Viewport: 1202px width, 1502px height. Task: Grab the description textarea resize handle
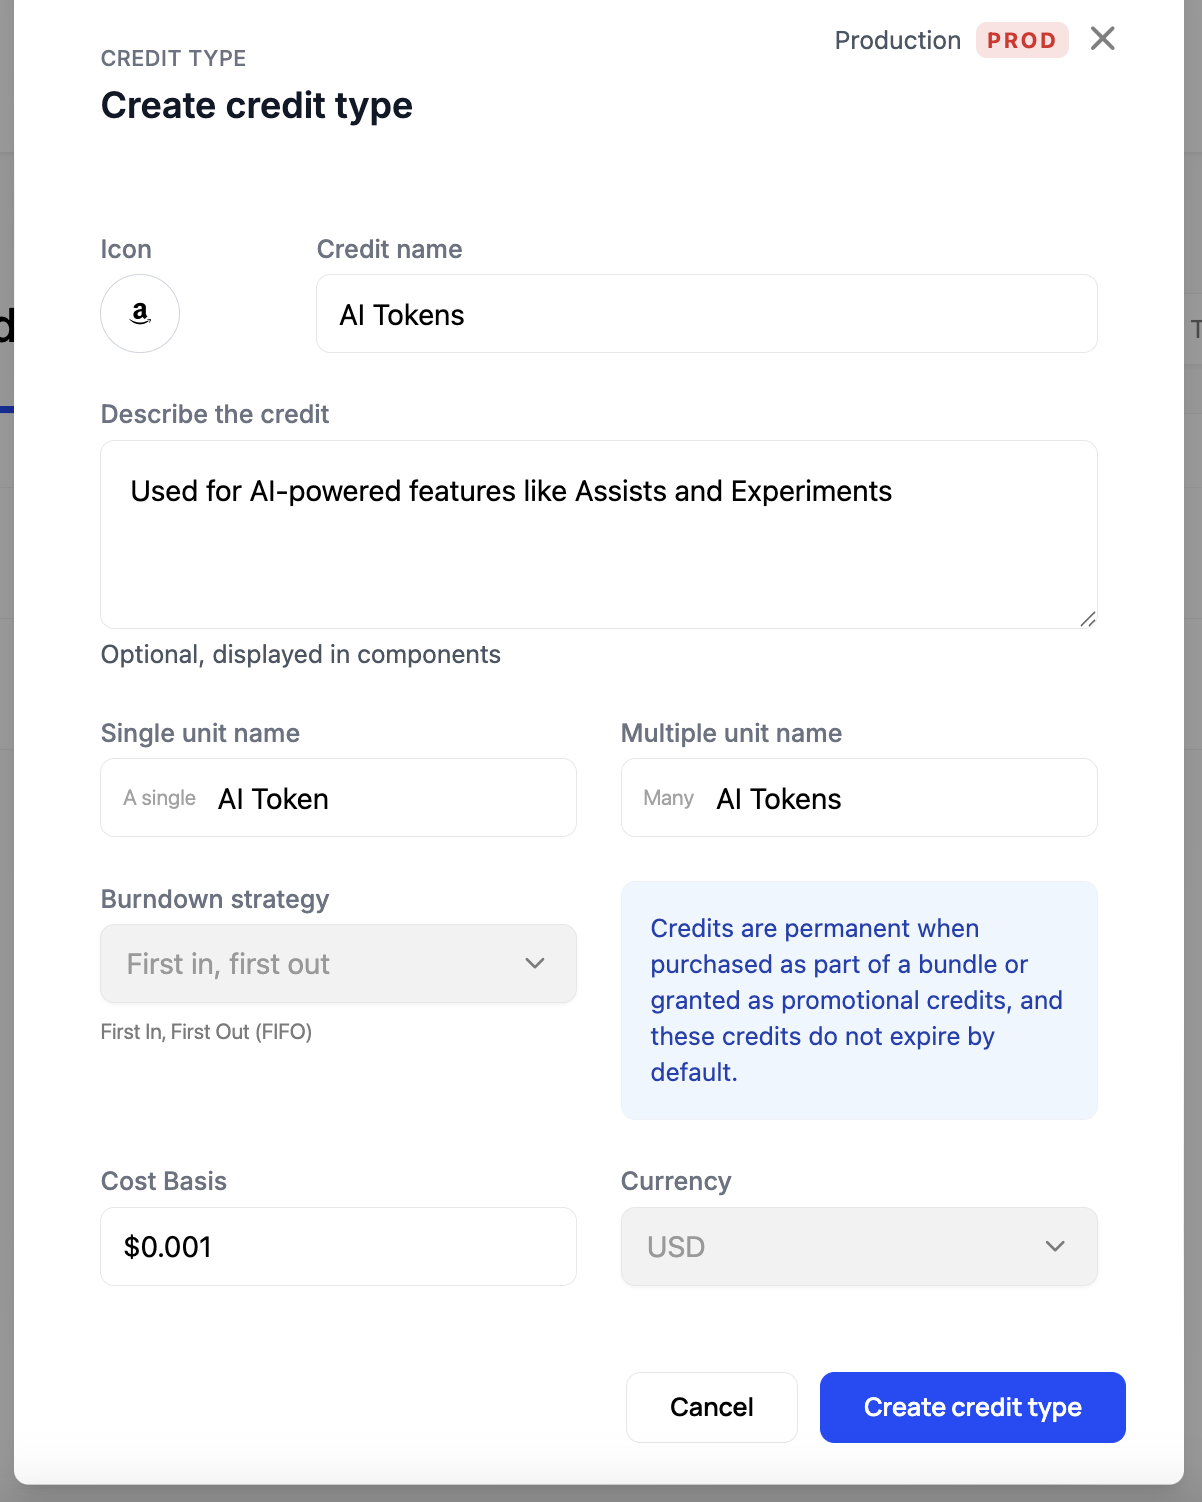click(1088, 619)
